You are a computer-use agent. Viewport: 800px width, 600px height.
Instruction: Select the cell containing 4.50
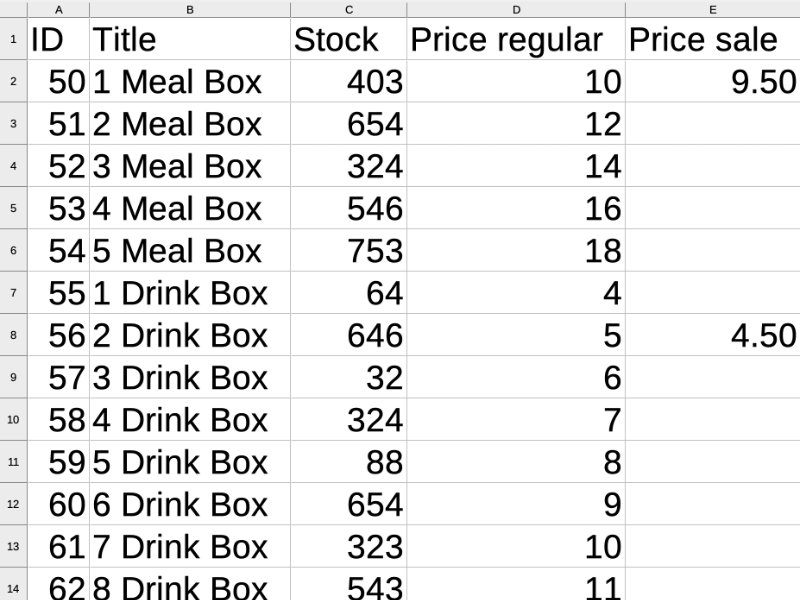click(713, 335)
